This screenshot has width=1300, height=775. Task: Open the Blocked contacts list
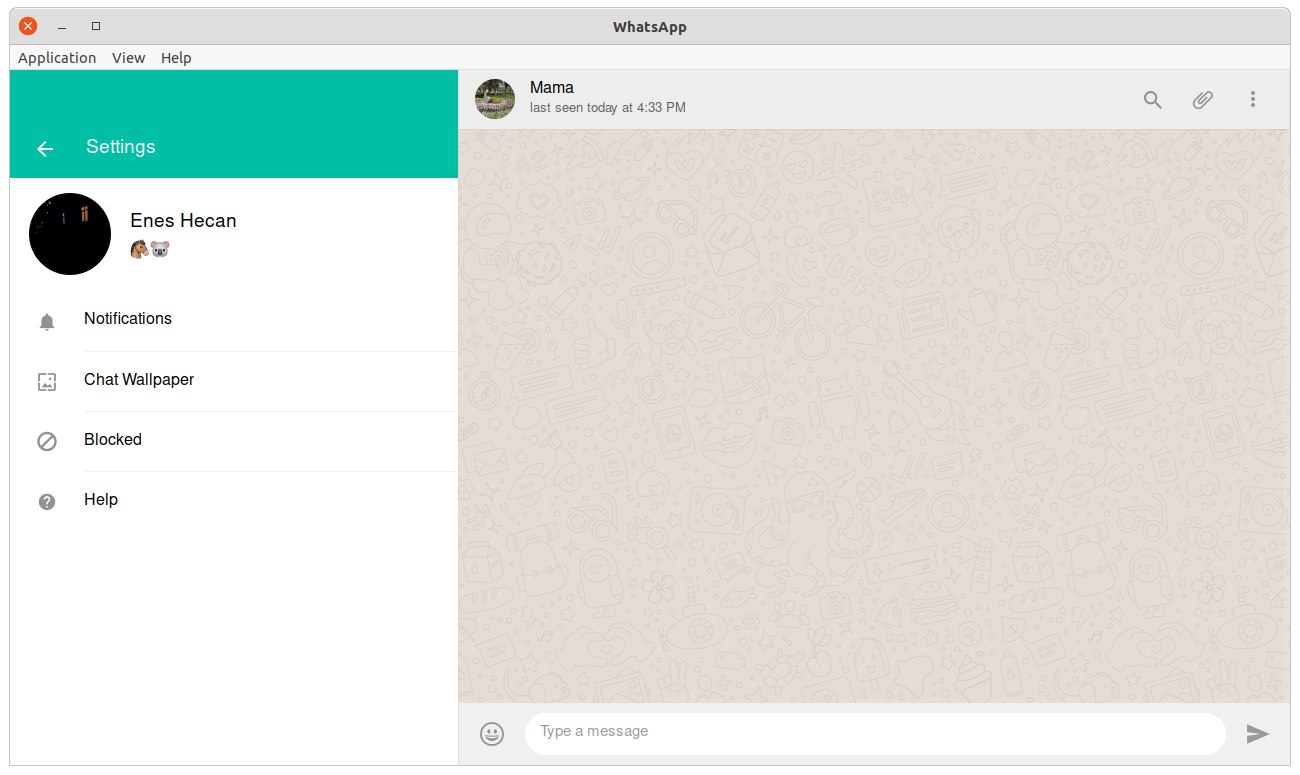click(x=234, y=441)
